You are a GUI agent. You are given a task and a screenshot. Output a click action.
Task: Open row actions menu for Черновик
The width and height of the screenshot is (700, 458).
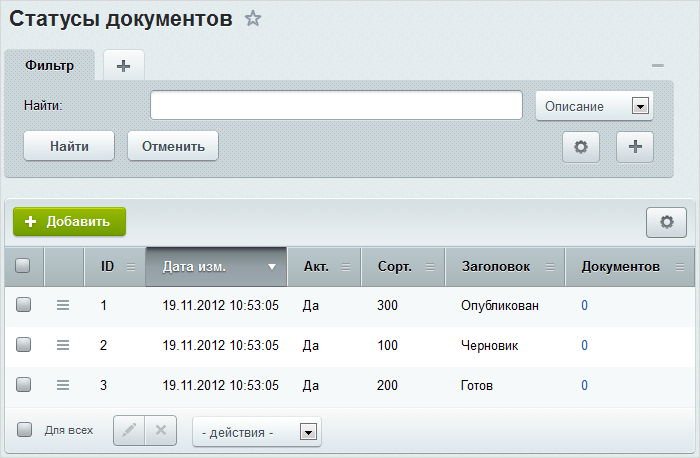point(63,345)
